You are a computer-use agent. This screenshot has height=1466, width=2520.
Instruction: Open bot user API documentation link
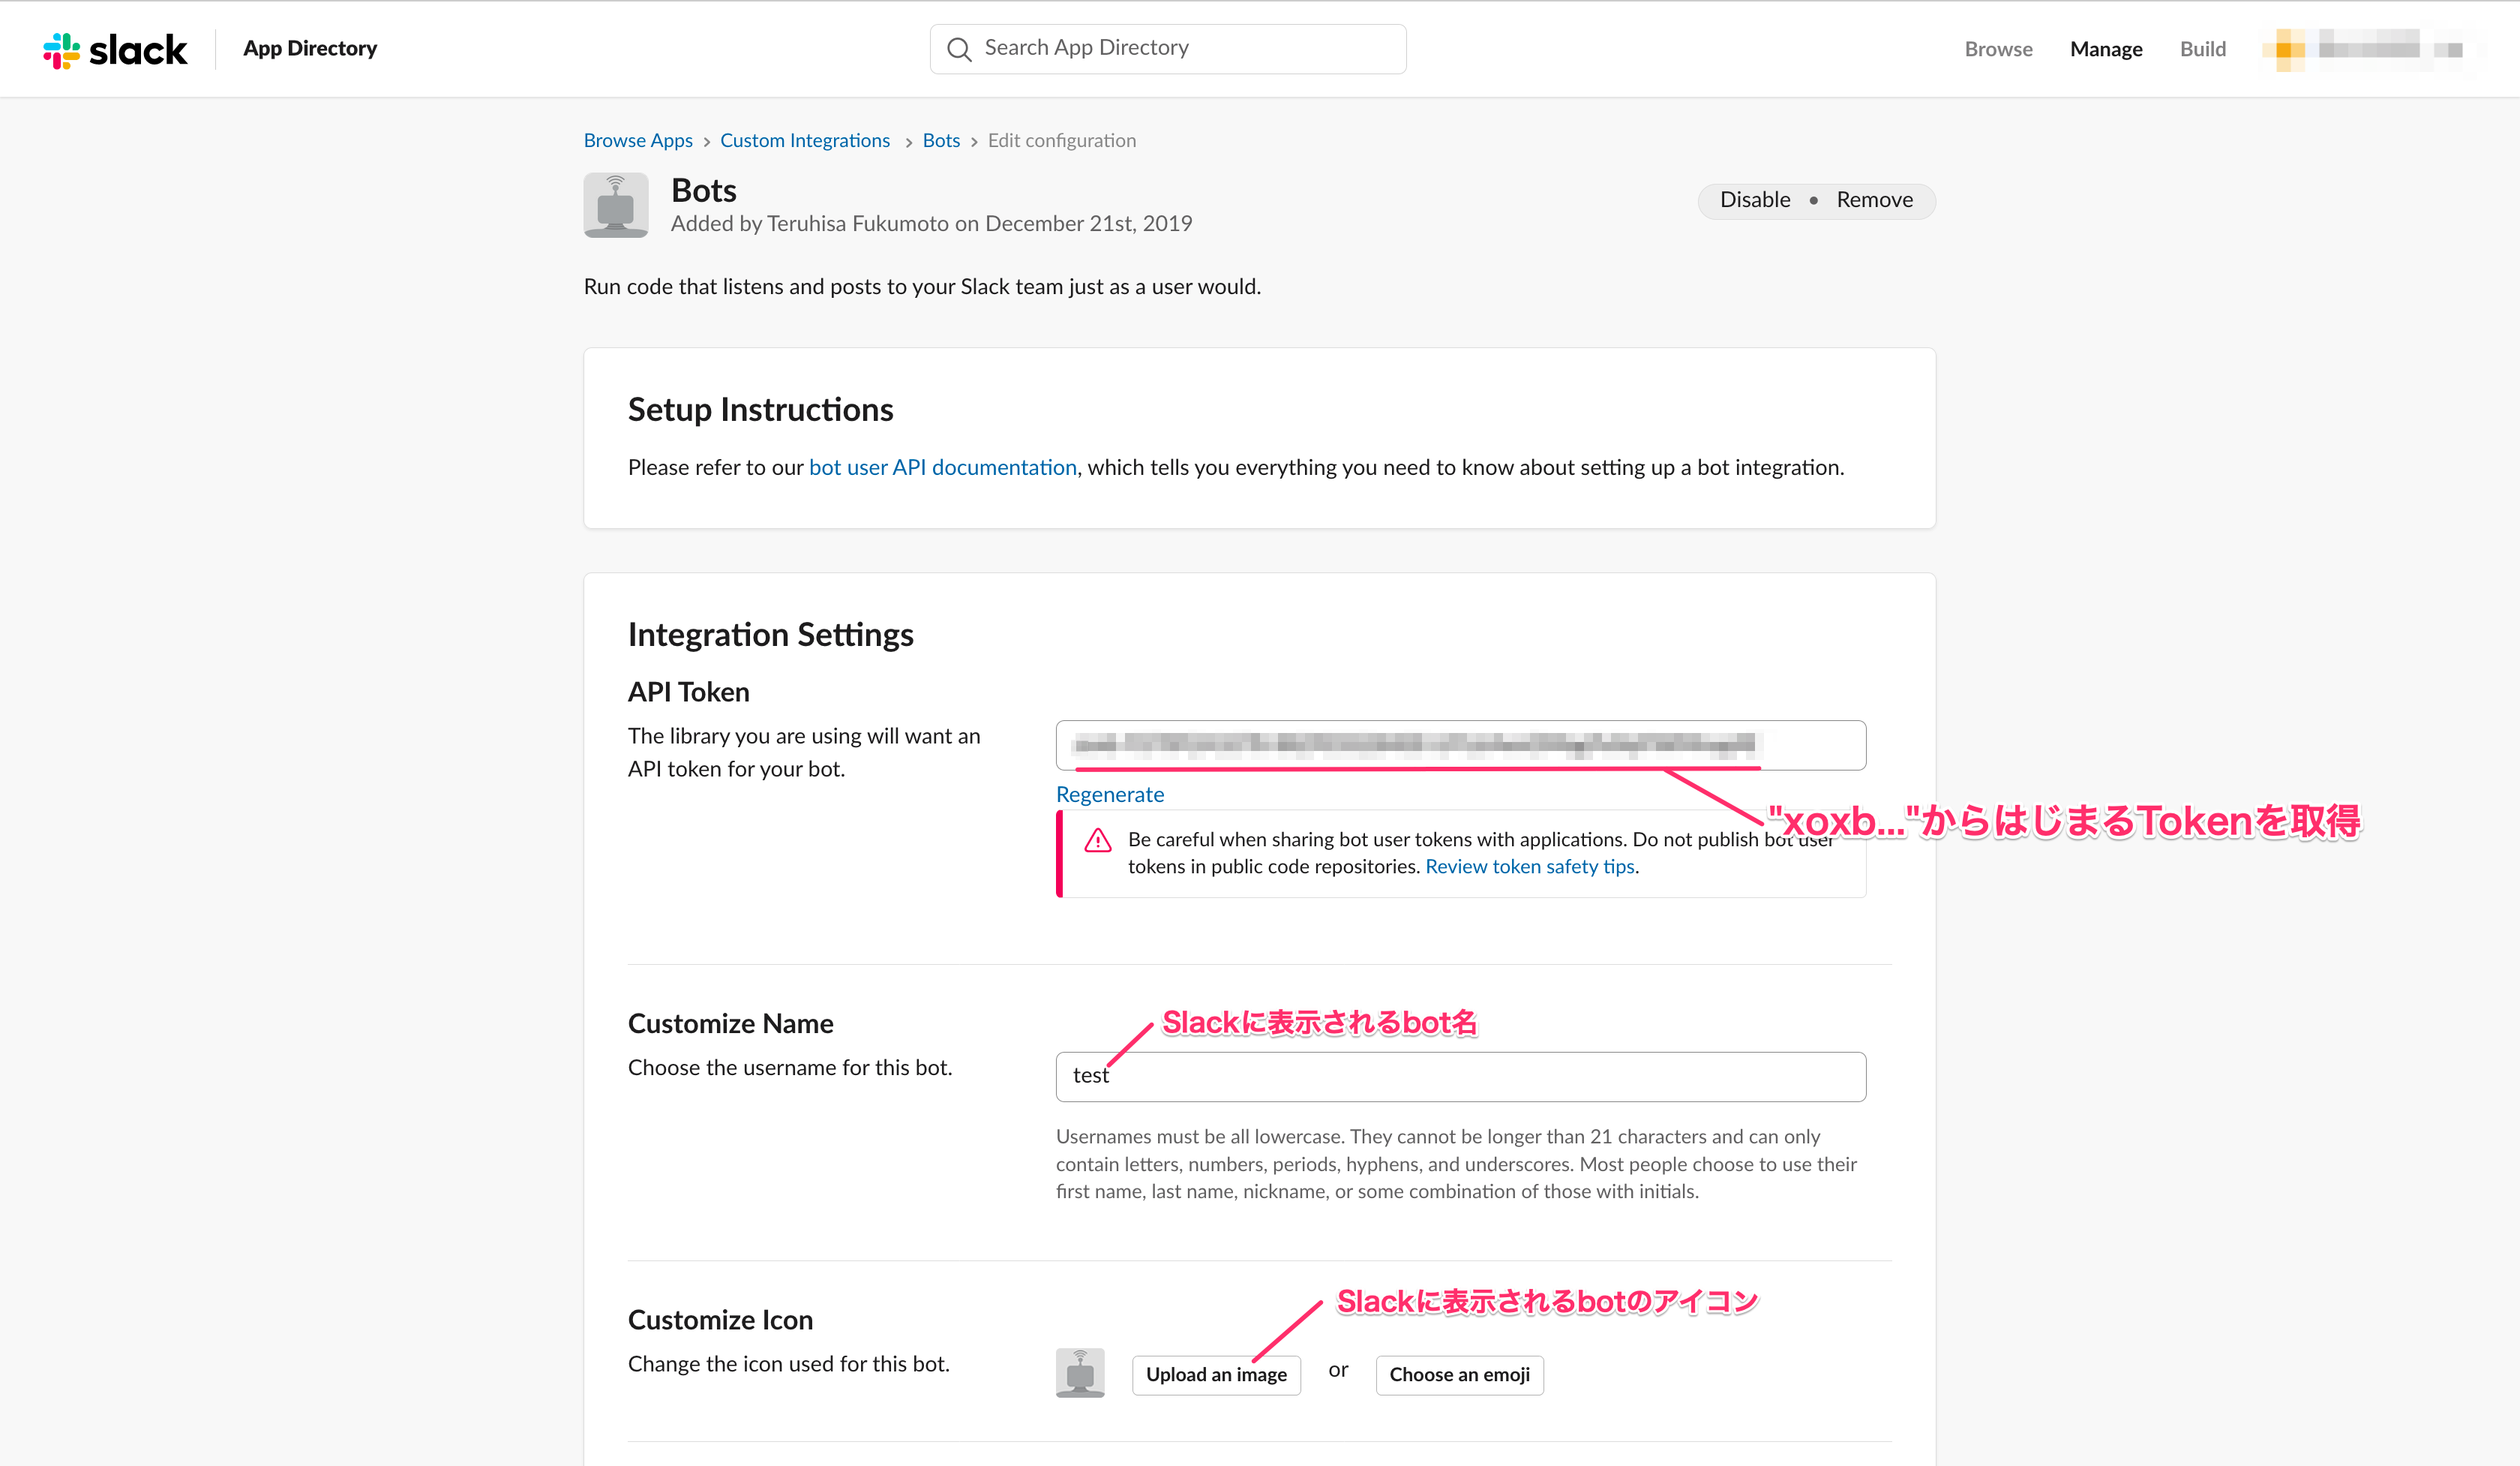pos(943,468)
